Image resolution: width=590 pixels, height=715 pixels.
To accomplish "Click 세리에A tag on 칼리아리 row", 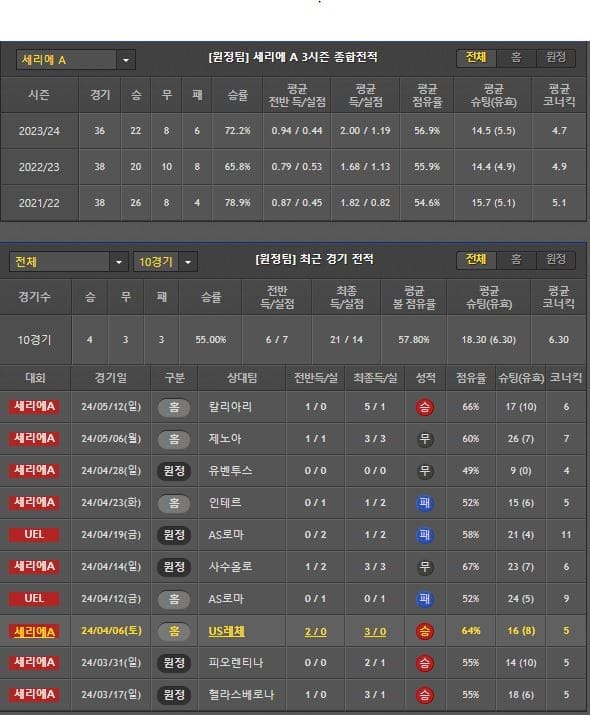I will click(x=34, y=406).
